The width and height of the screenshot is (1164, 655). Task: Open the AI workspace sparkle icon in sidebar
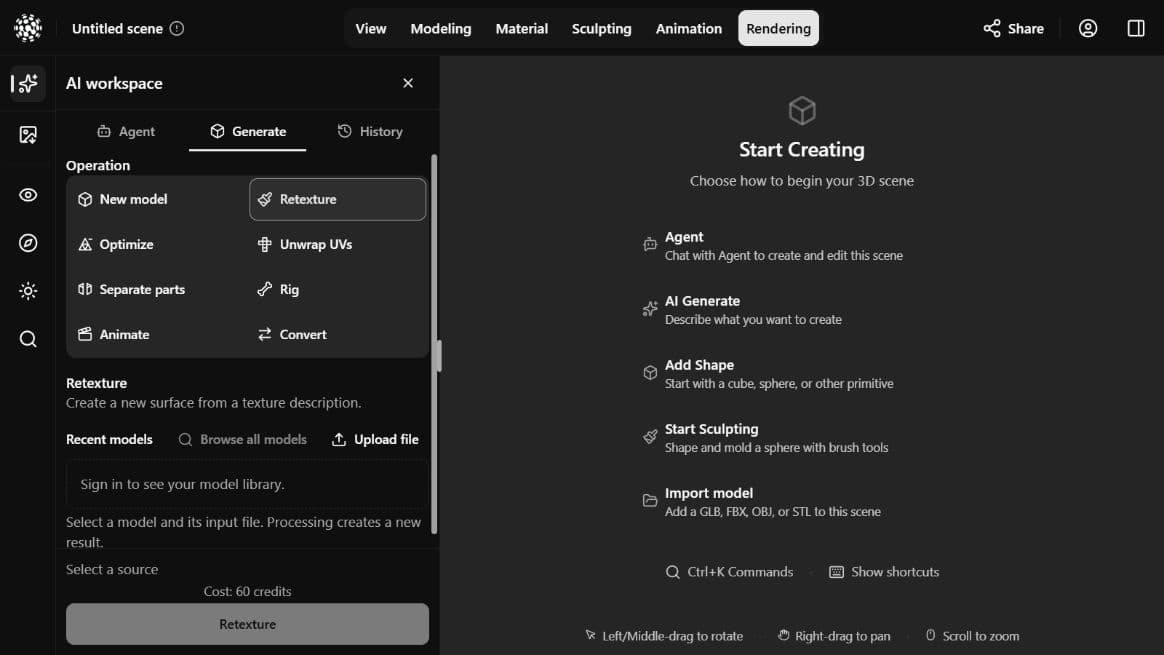pyautogui.click(x=28, y=83)
